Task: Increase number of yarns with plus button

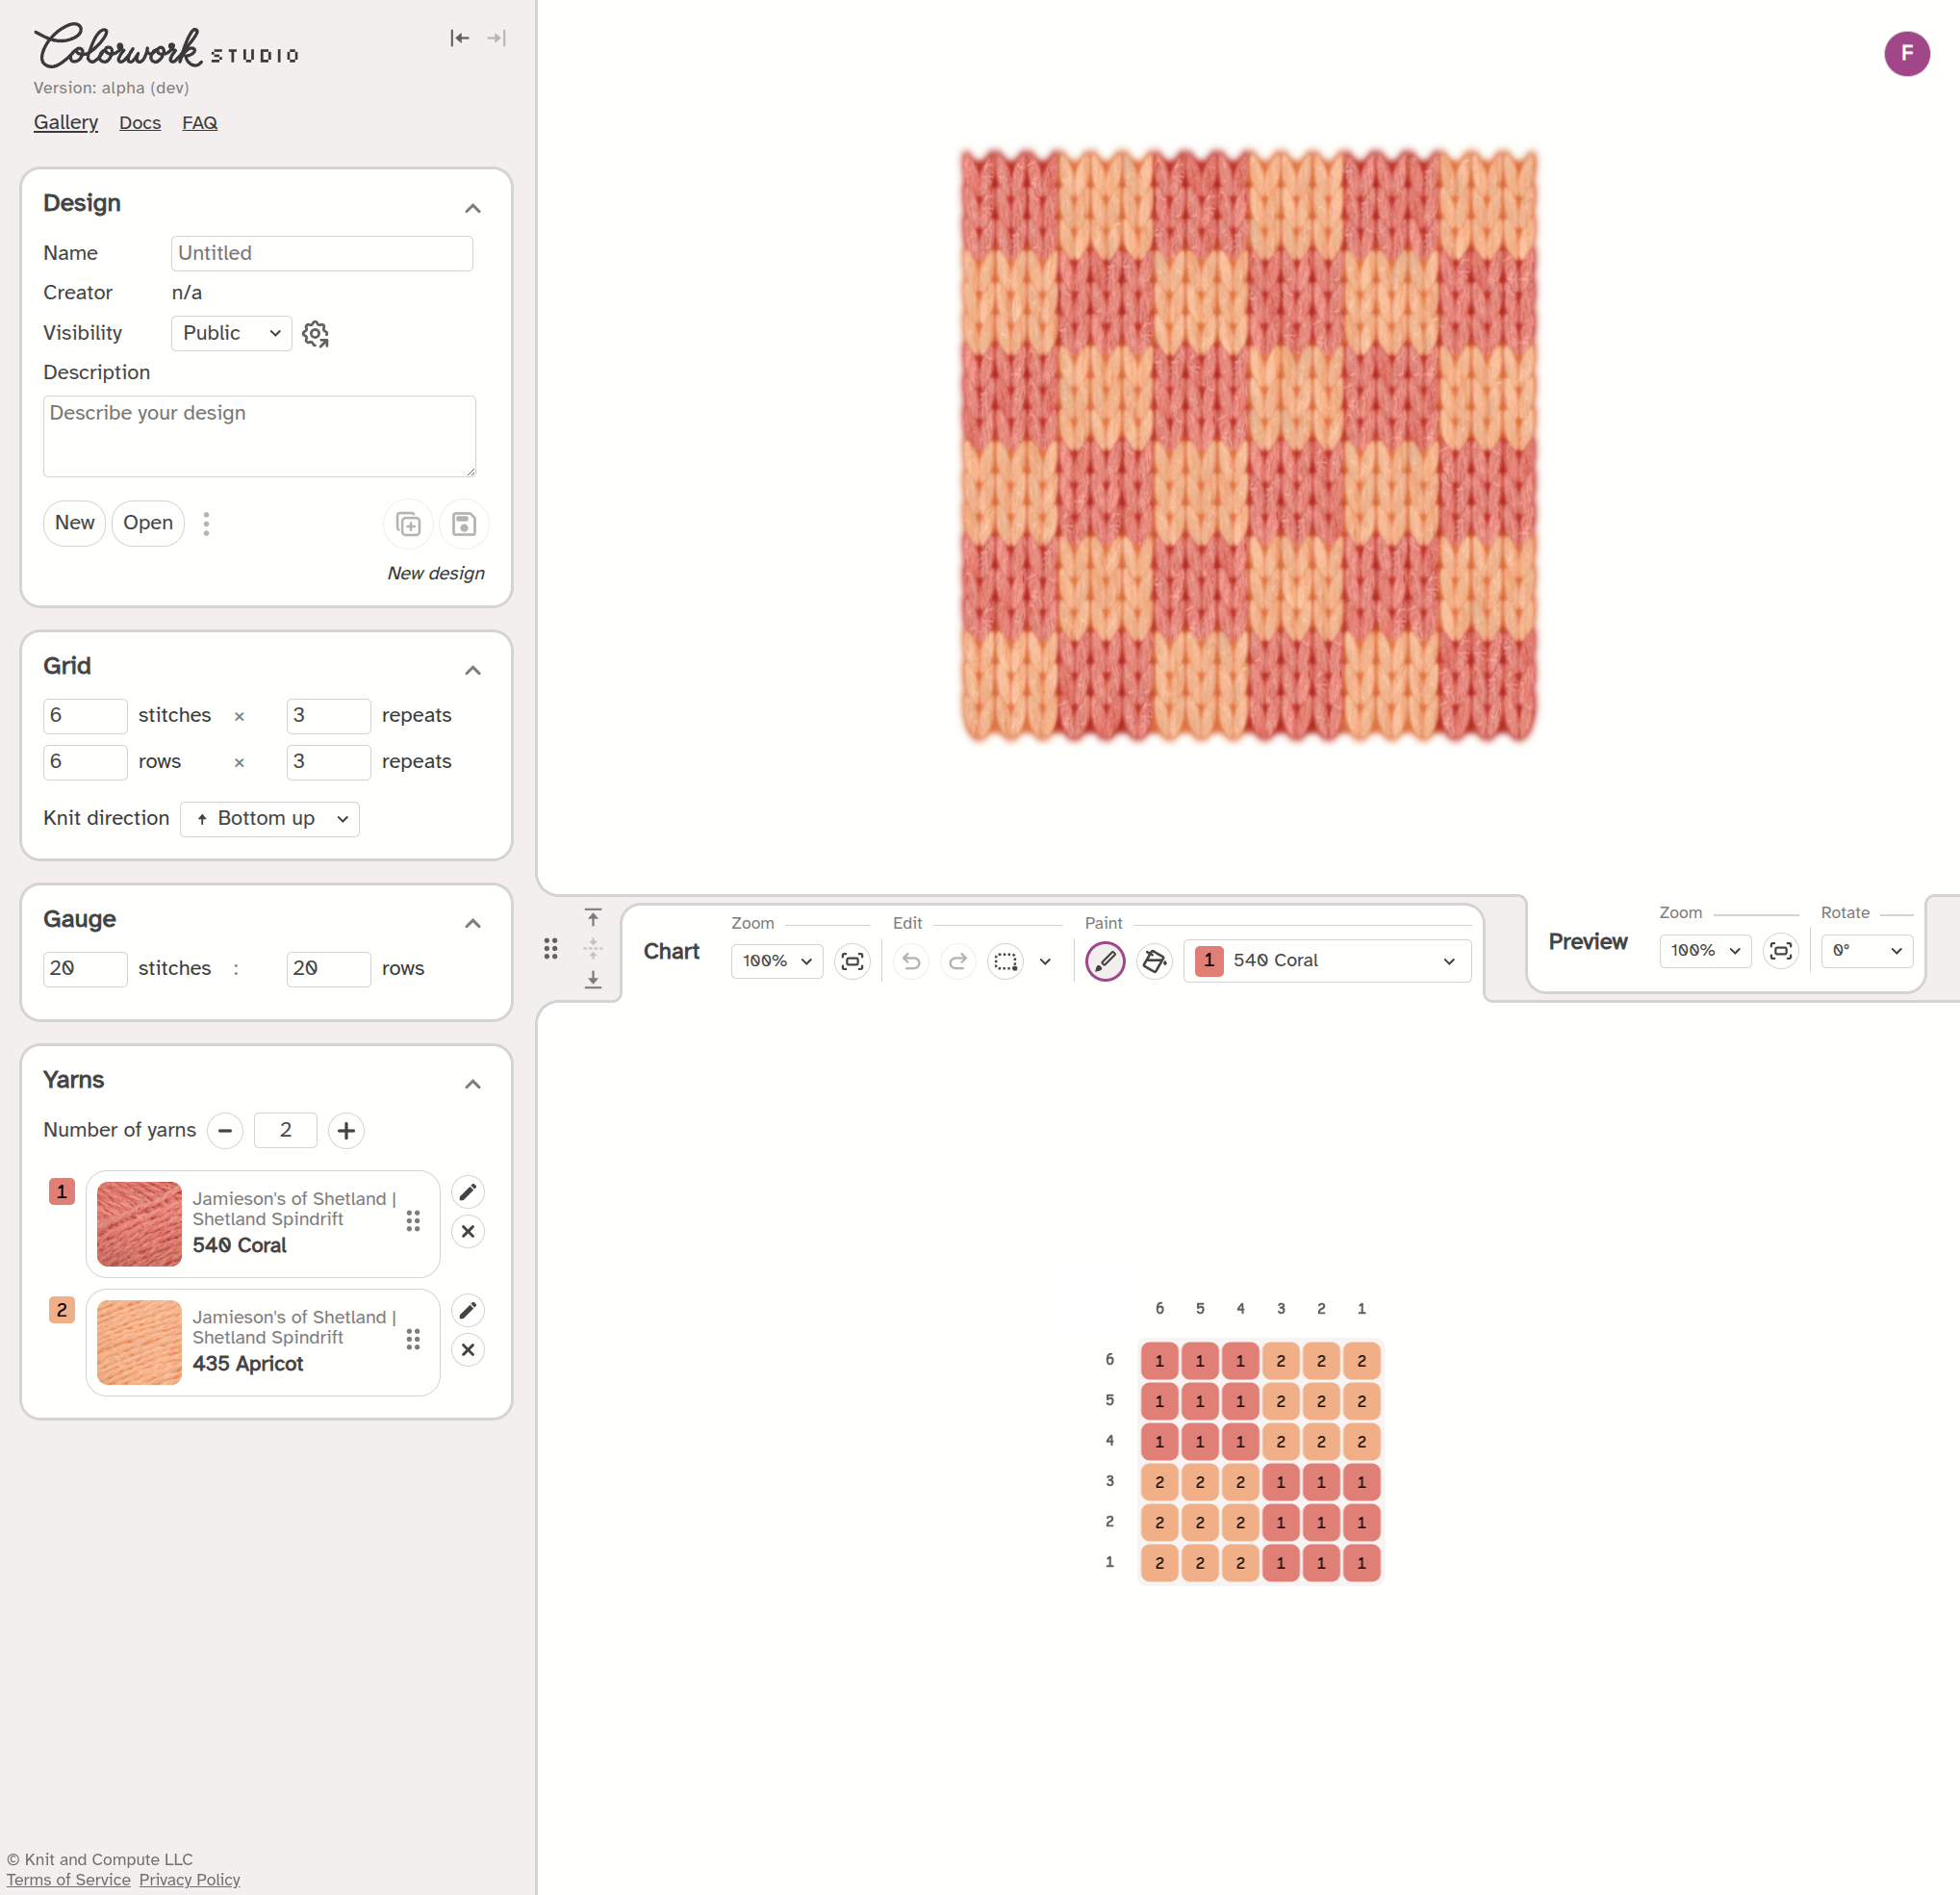Action: tap(346, 1131)
